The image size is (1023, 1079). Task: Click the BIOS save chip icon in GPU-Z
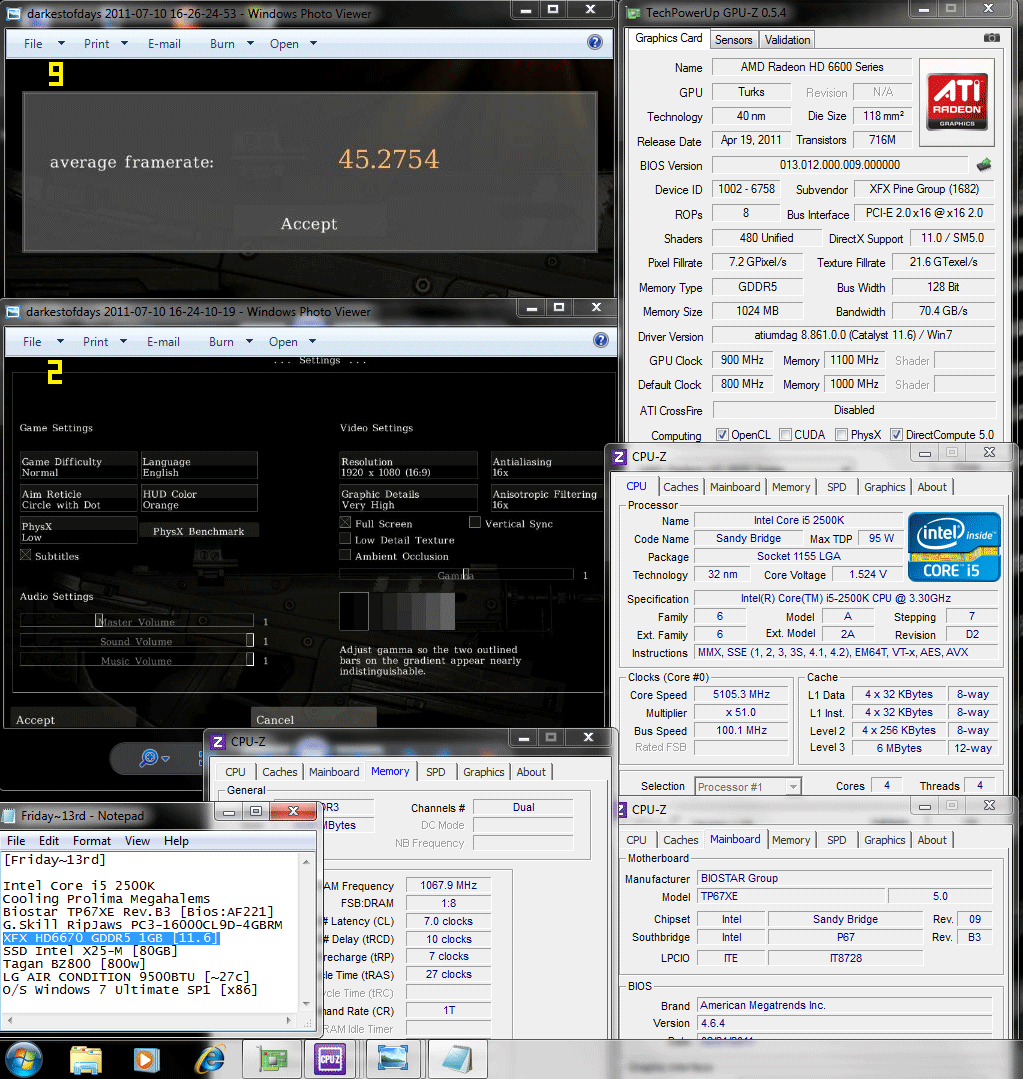[984, 164]
